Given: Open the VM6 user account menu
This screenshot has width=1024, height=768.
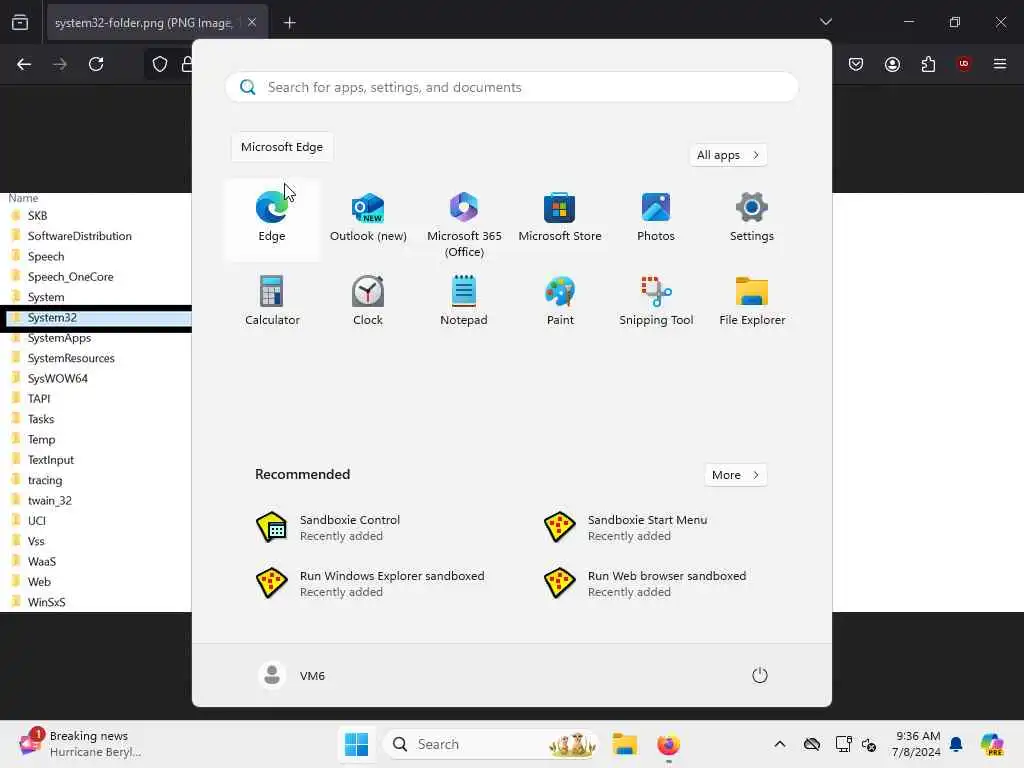Looking at the screenshot, I should click(292, 675).
